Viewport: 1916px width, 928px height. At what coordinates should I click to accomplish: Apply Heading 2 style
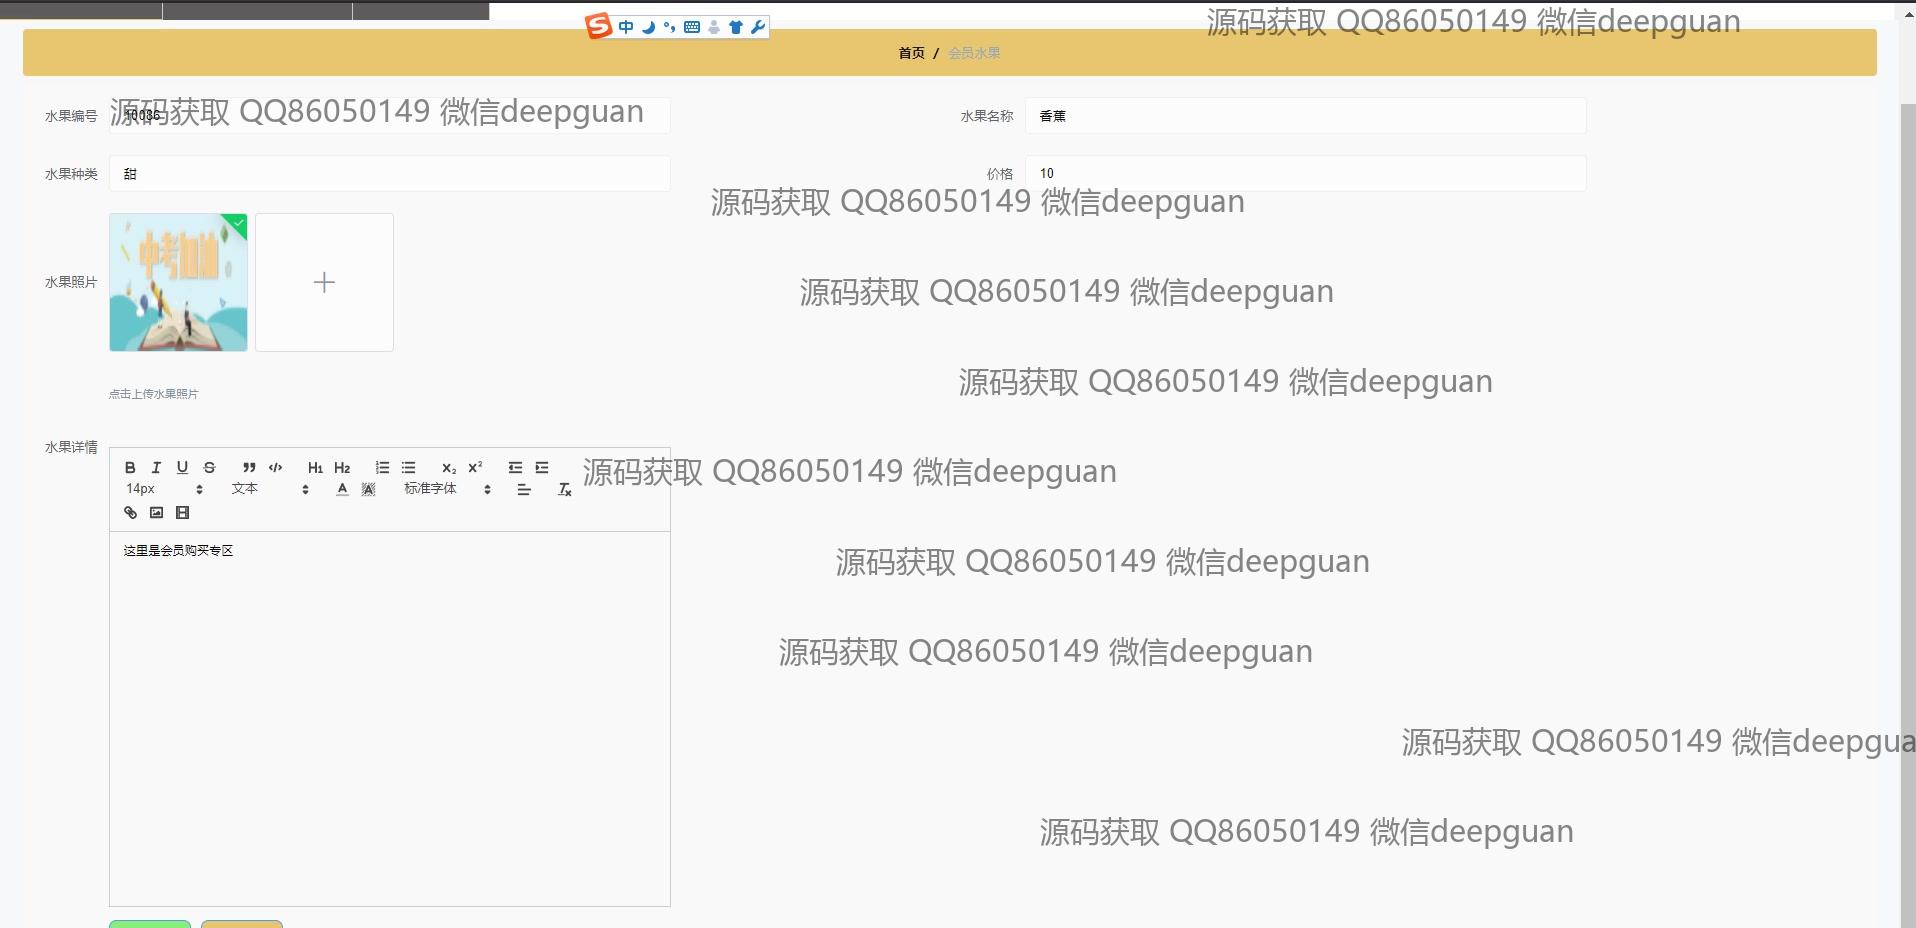click(342, 467)
